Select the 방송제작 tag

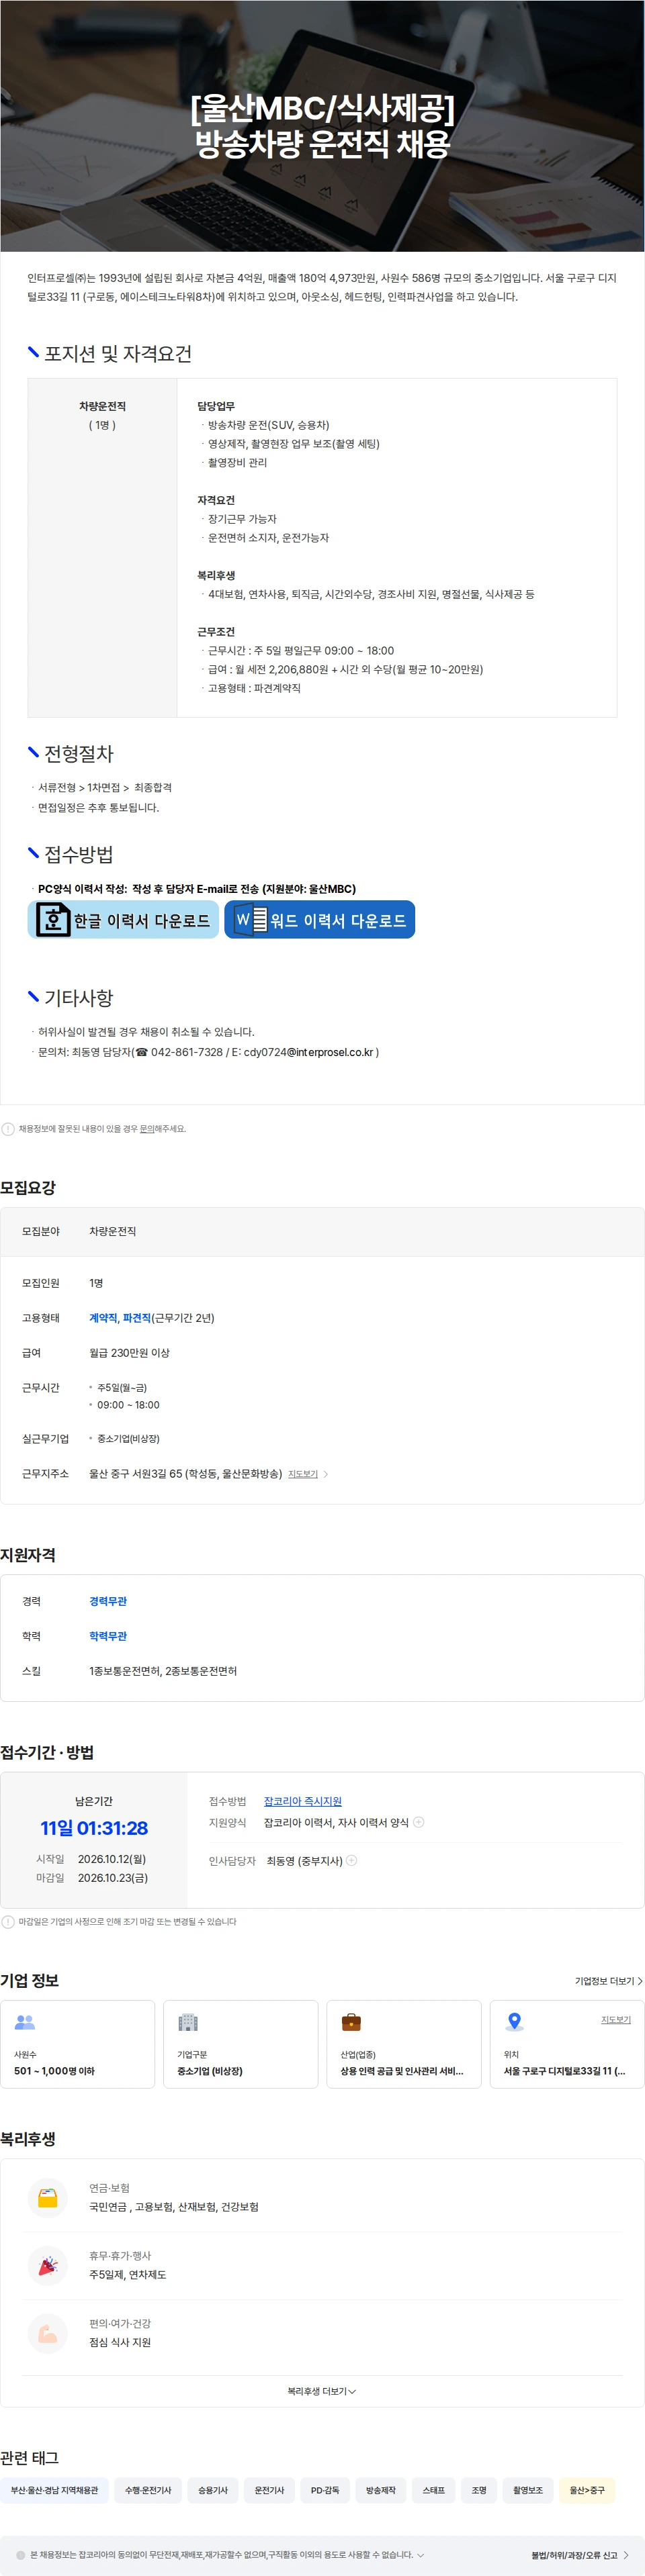(381, 2490)
